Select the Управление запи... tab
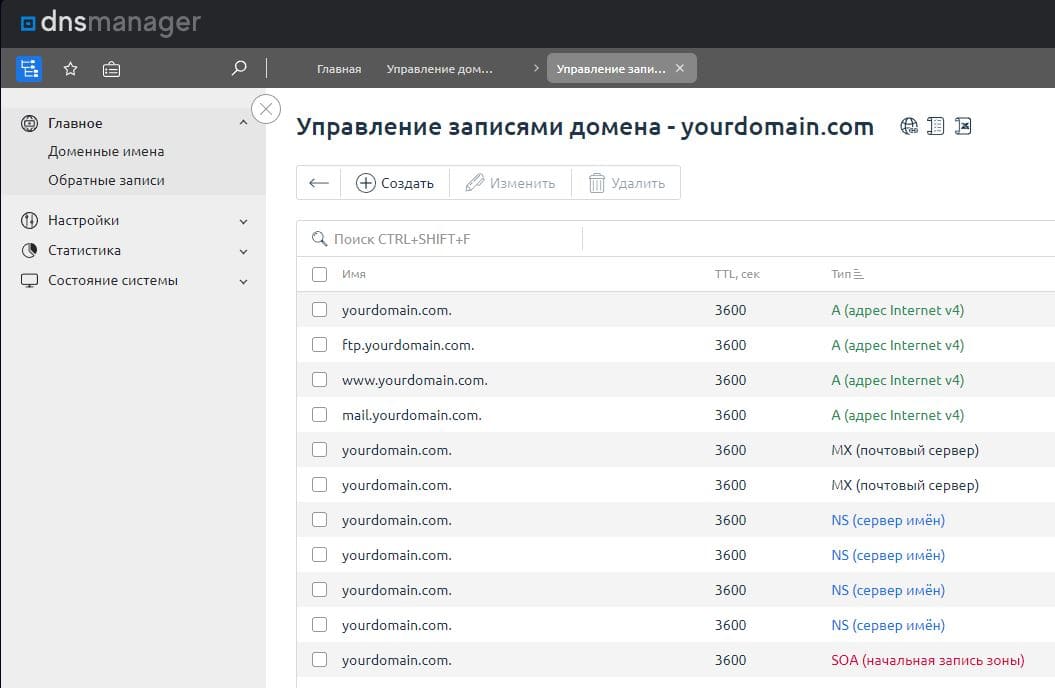This screenshot has width=1055, height=688. (x=611, y=69)
